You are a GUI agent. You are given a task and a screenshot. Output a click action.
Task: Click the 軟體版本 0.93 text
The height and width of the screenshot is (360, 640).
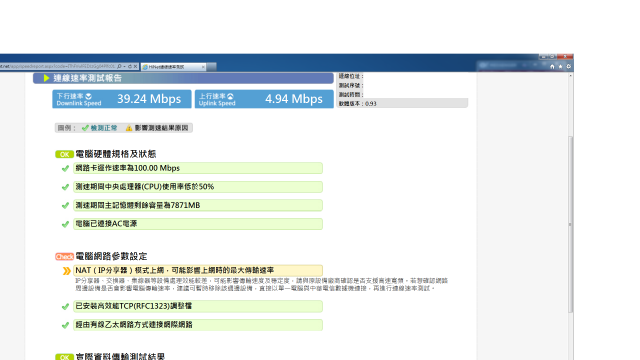tap(358, 104)
